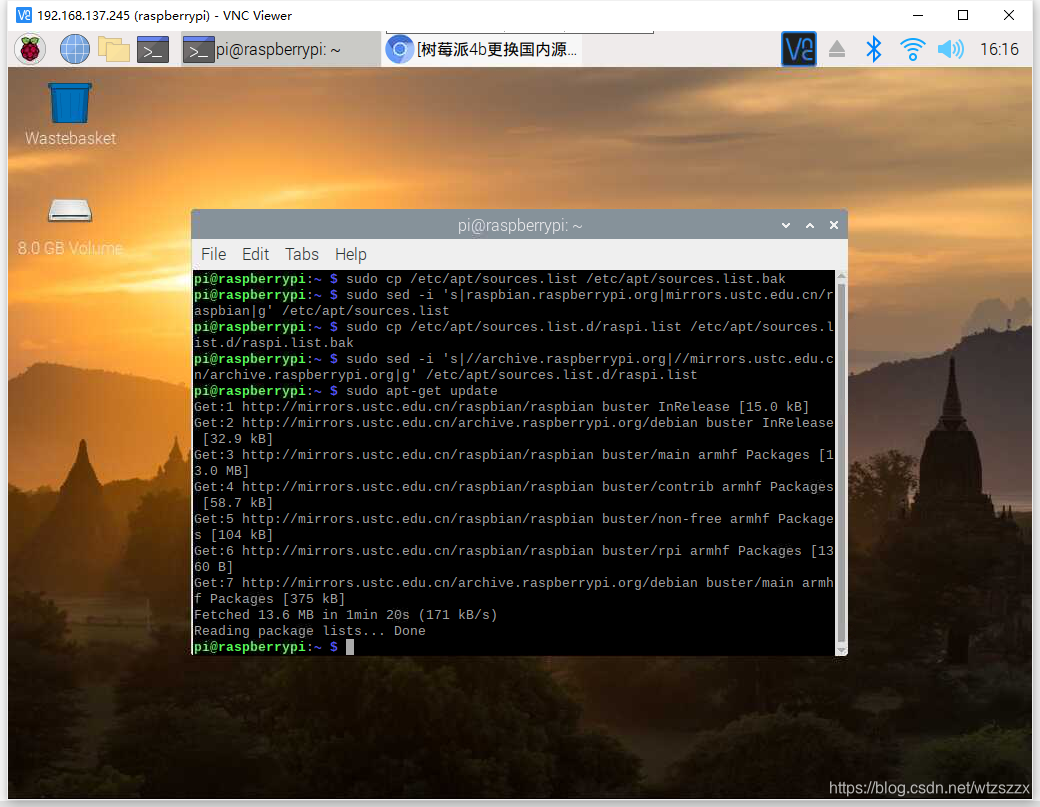Image resolution: width=1040 pixels, height=807 pixels.
Task: Click the eject media tray icon
Action: [x=837, y=49]
